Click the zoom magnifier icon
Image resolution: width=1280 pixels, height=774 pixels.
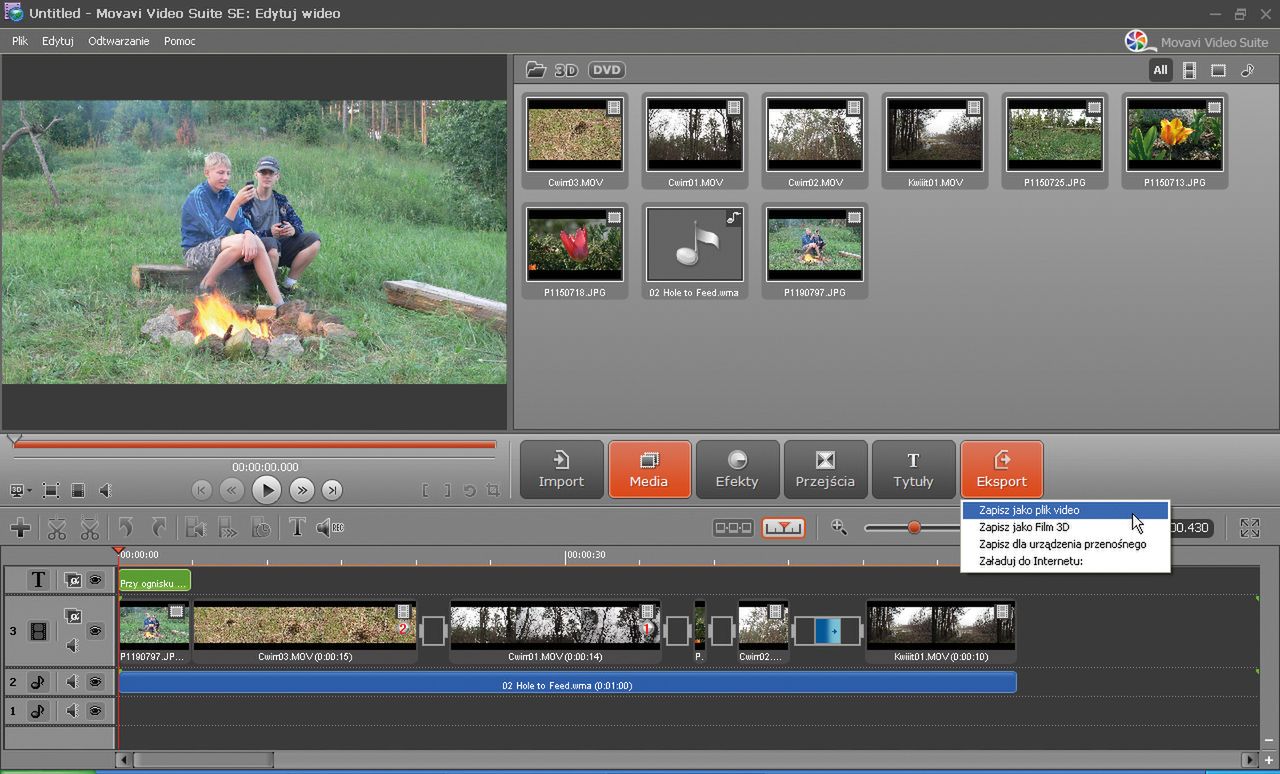pyautogui.click(x=839, y=527)
